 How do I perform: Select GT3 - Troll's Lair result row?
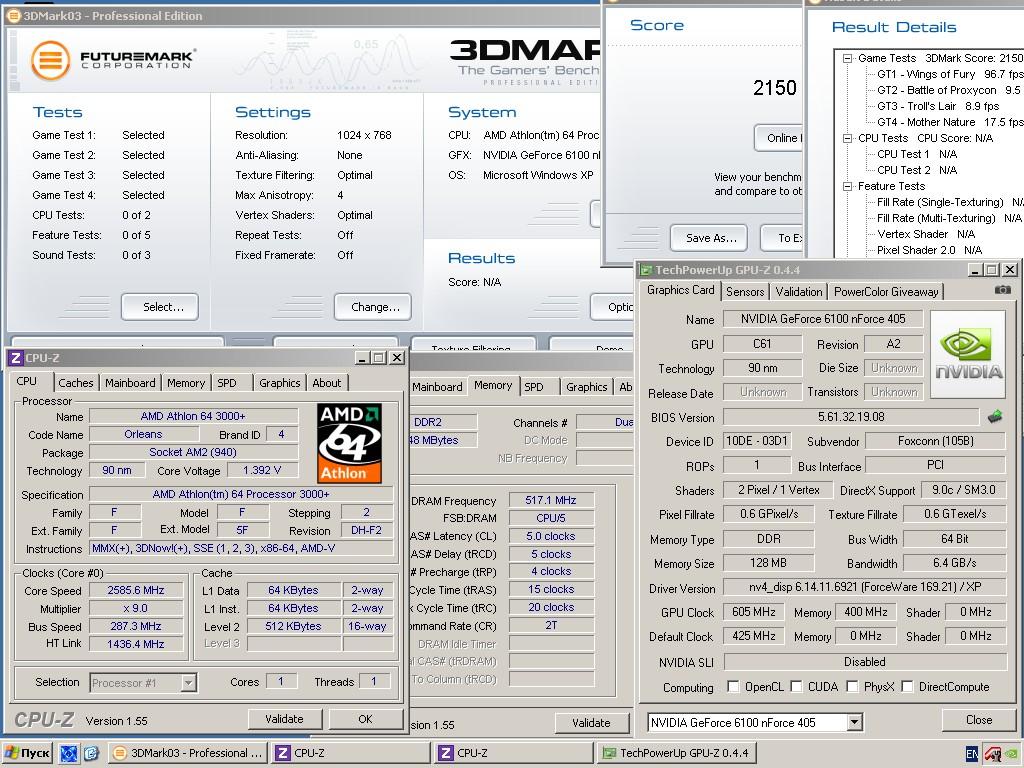938,106
